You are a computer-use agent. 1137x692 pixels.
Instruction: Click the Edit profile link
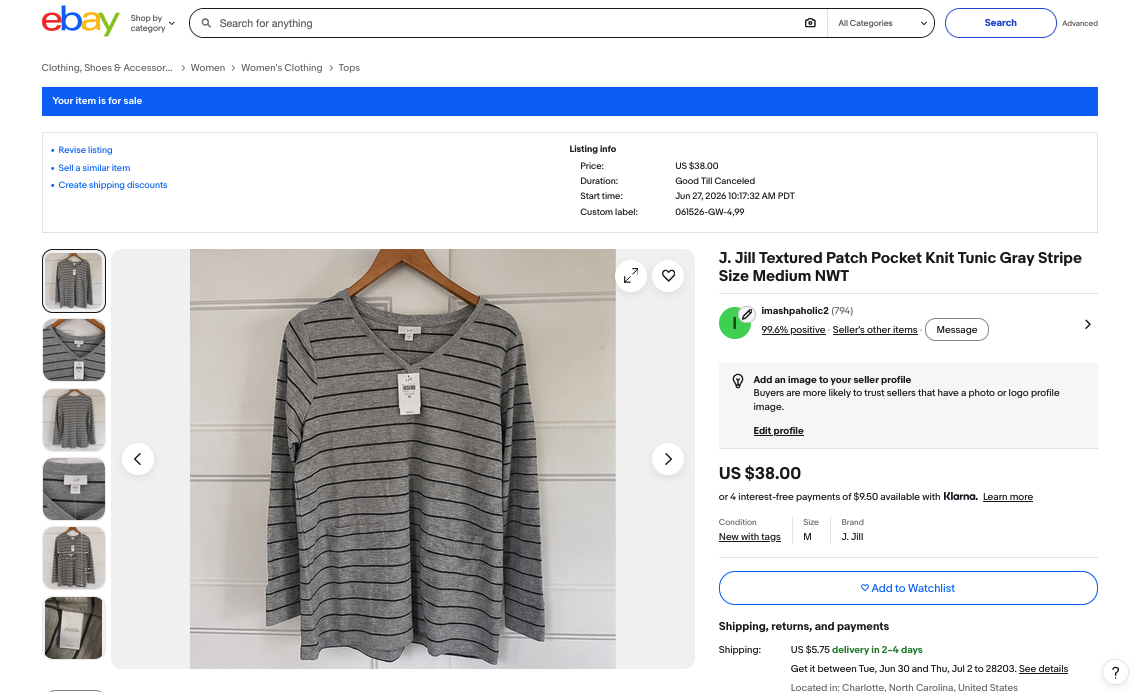tap(778, 431)
